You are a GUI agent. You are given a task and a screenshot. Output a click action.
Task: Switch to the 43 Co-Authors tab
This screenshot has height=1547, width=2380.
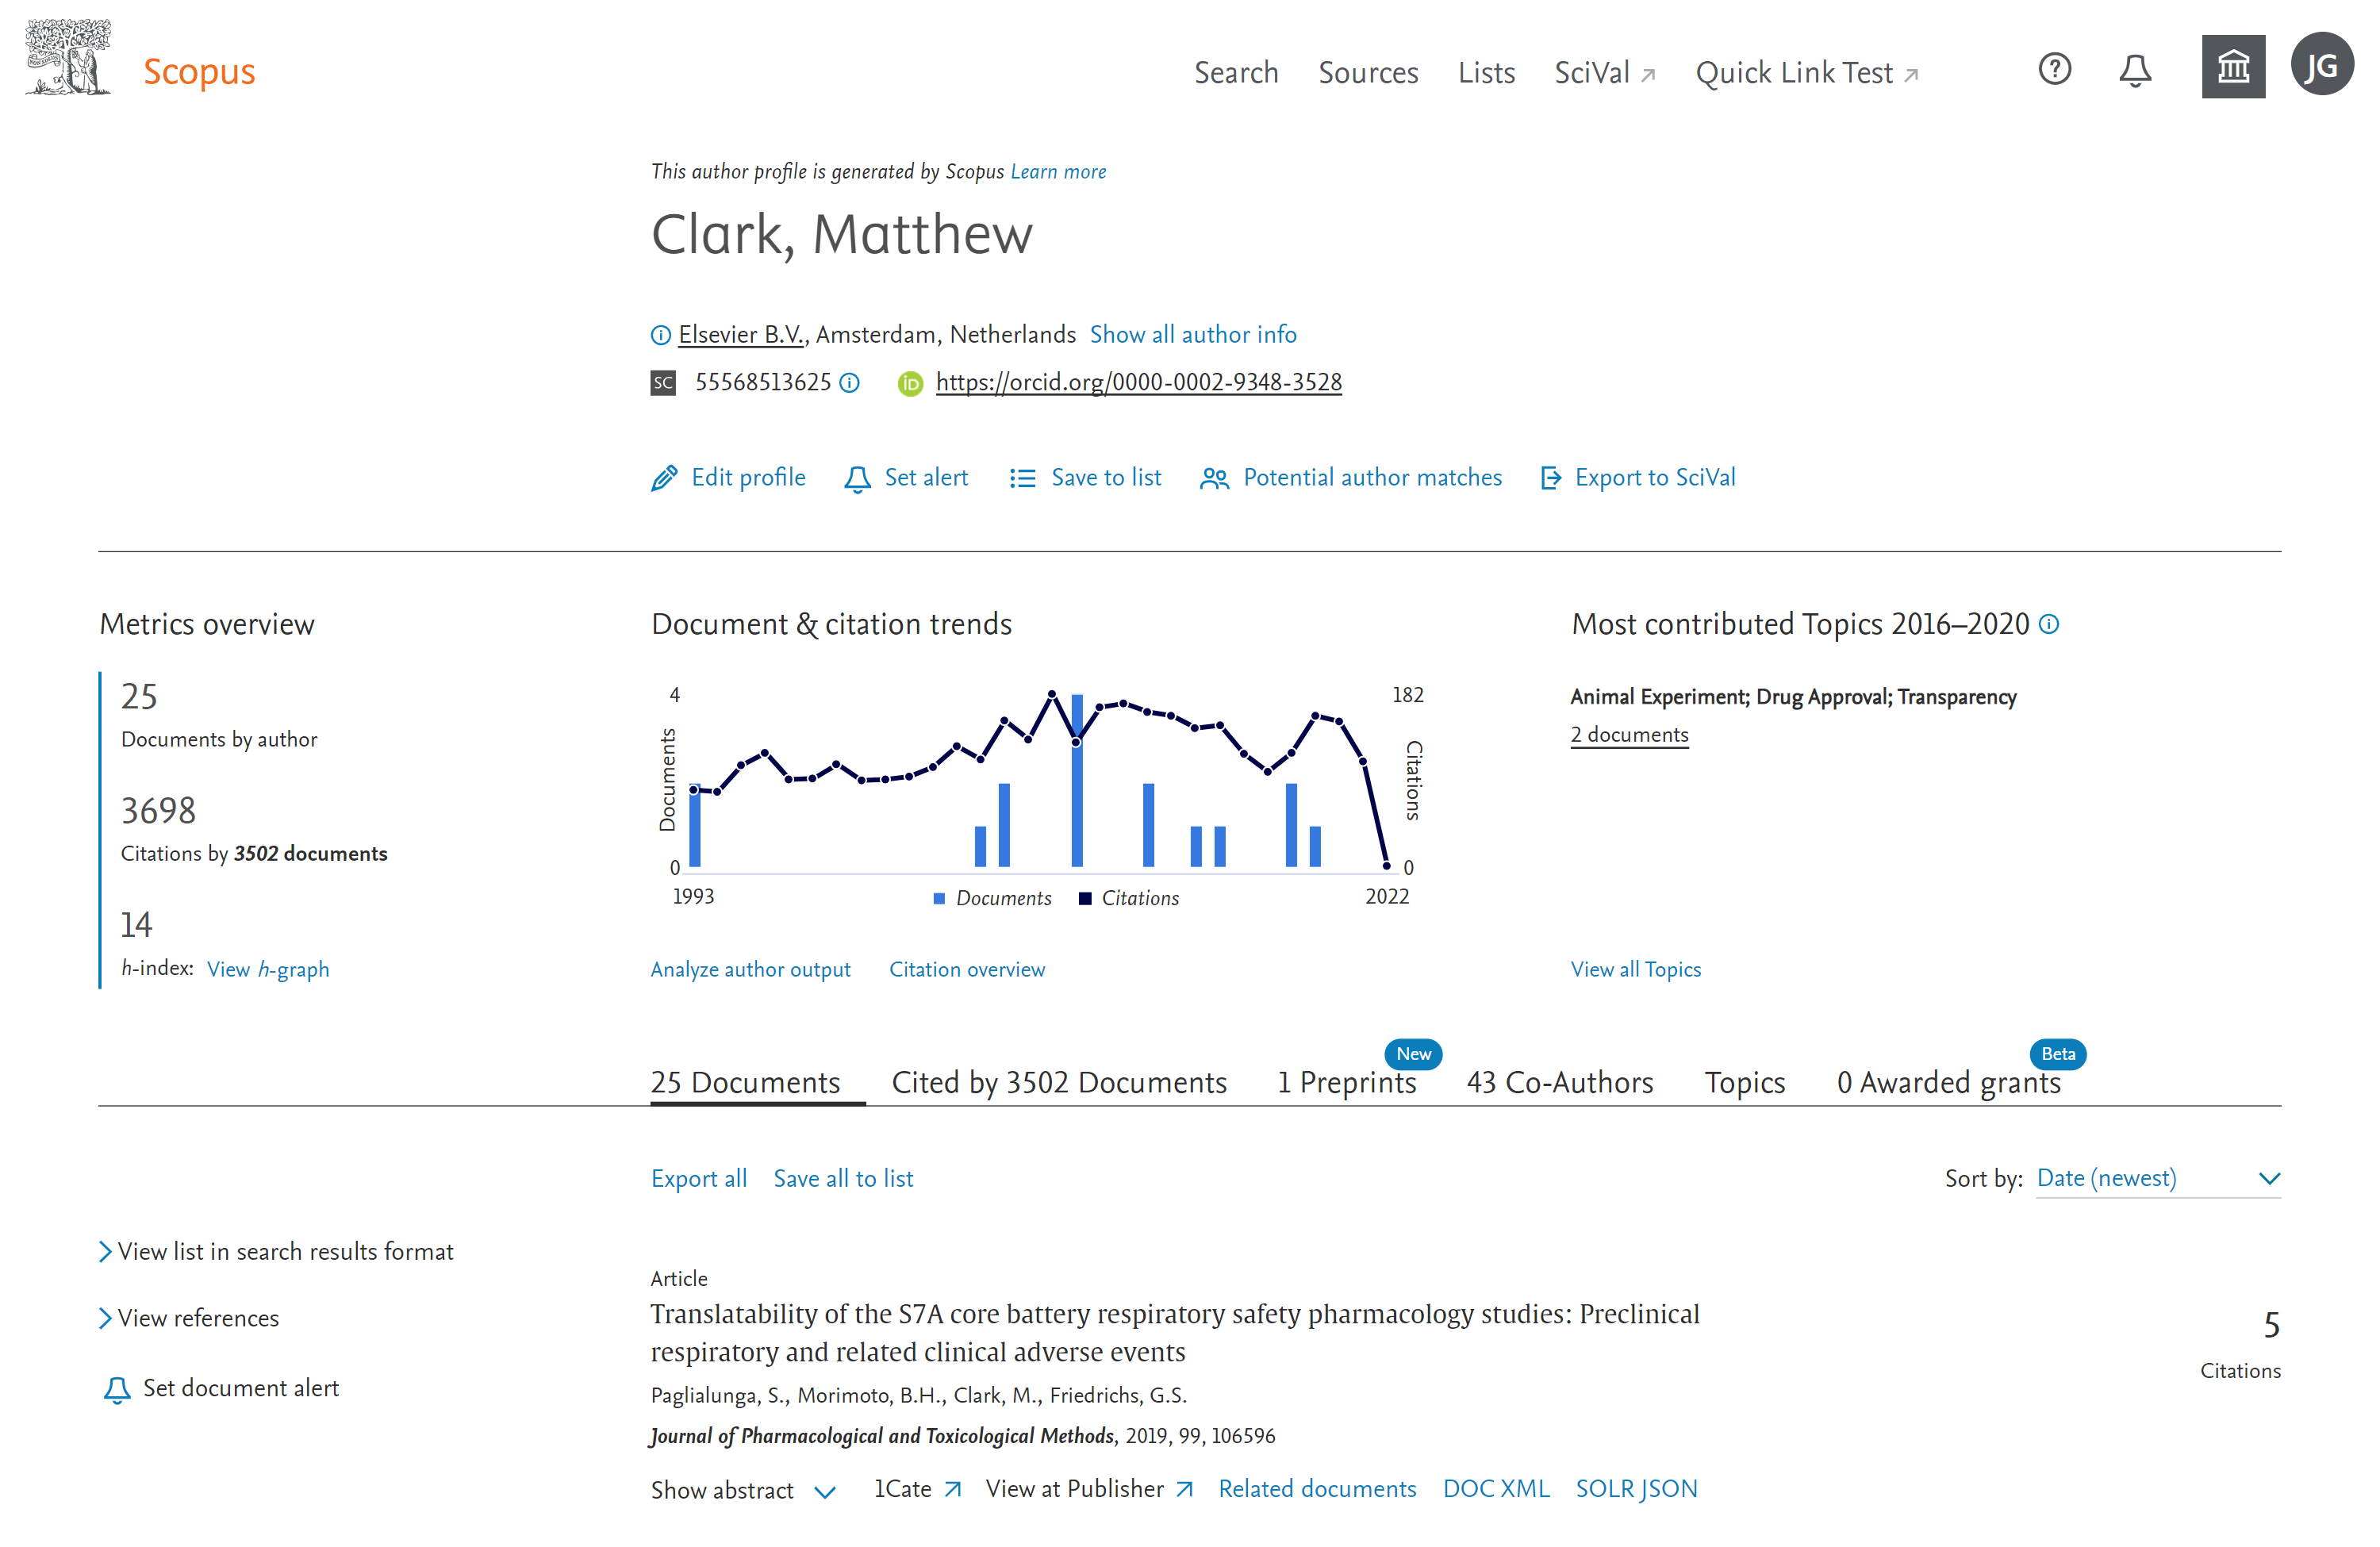pyautogui.click(x=1560, y=1082)
